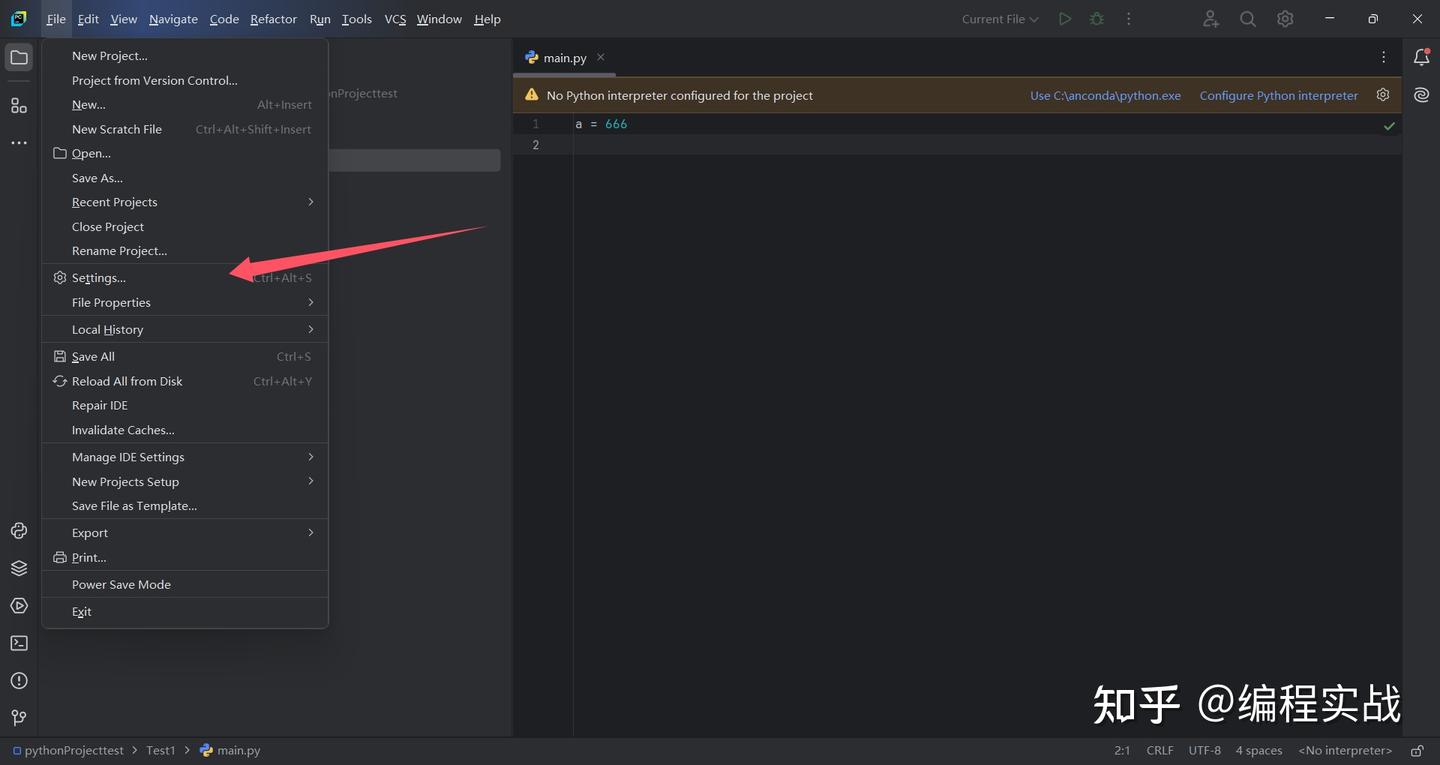Open interpreter banner gear options
Viewport: 1440px width, 765px height.
coord(1383,95)
